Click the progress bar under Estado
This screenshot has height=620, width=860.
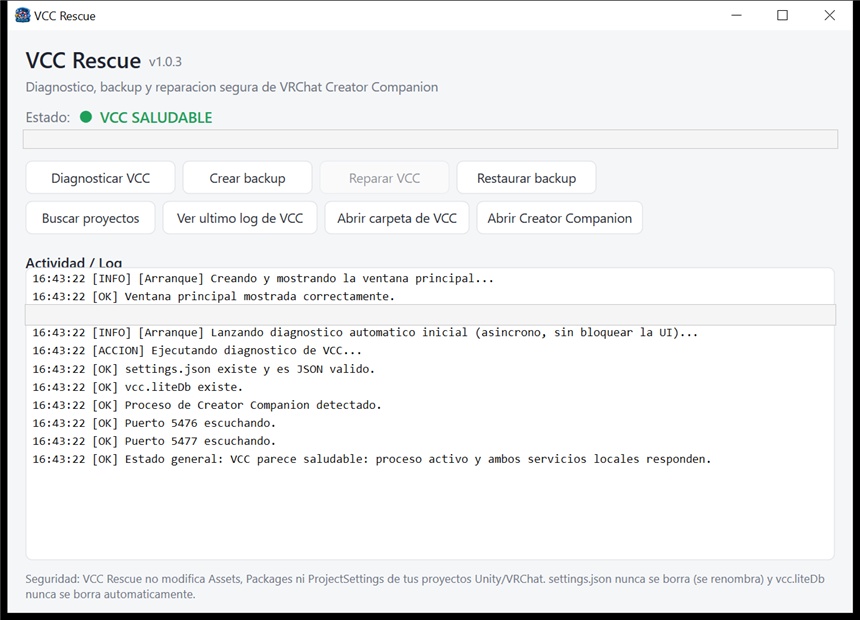click(x=430, y=139)
